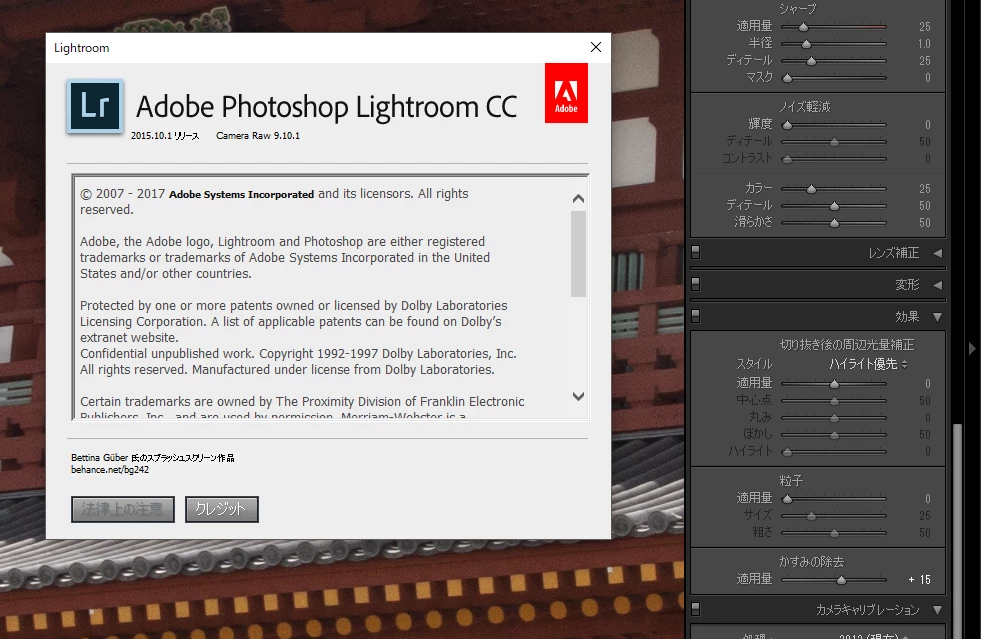This screenshot has width=981, height=639.
Task: Click the 周辺光量補正 適用量 slider
Action: coord(834,383)
